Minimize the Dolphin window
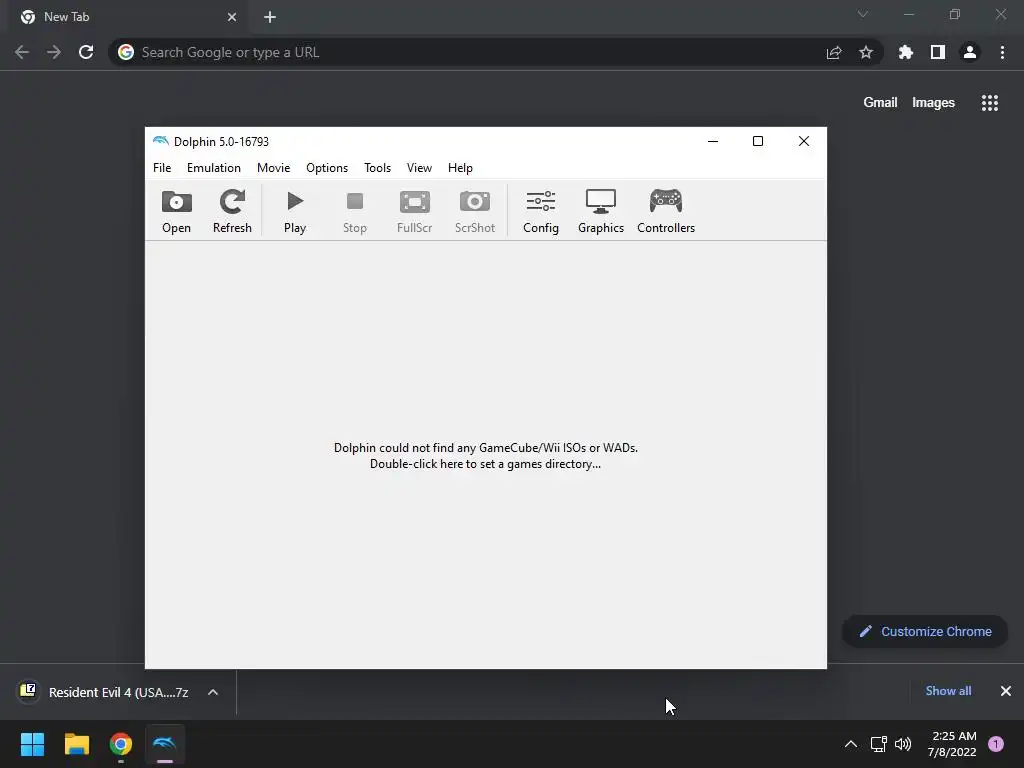This screenshot has width=1024, height=768. [713, 141]
